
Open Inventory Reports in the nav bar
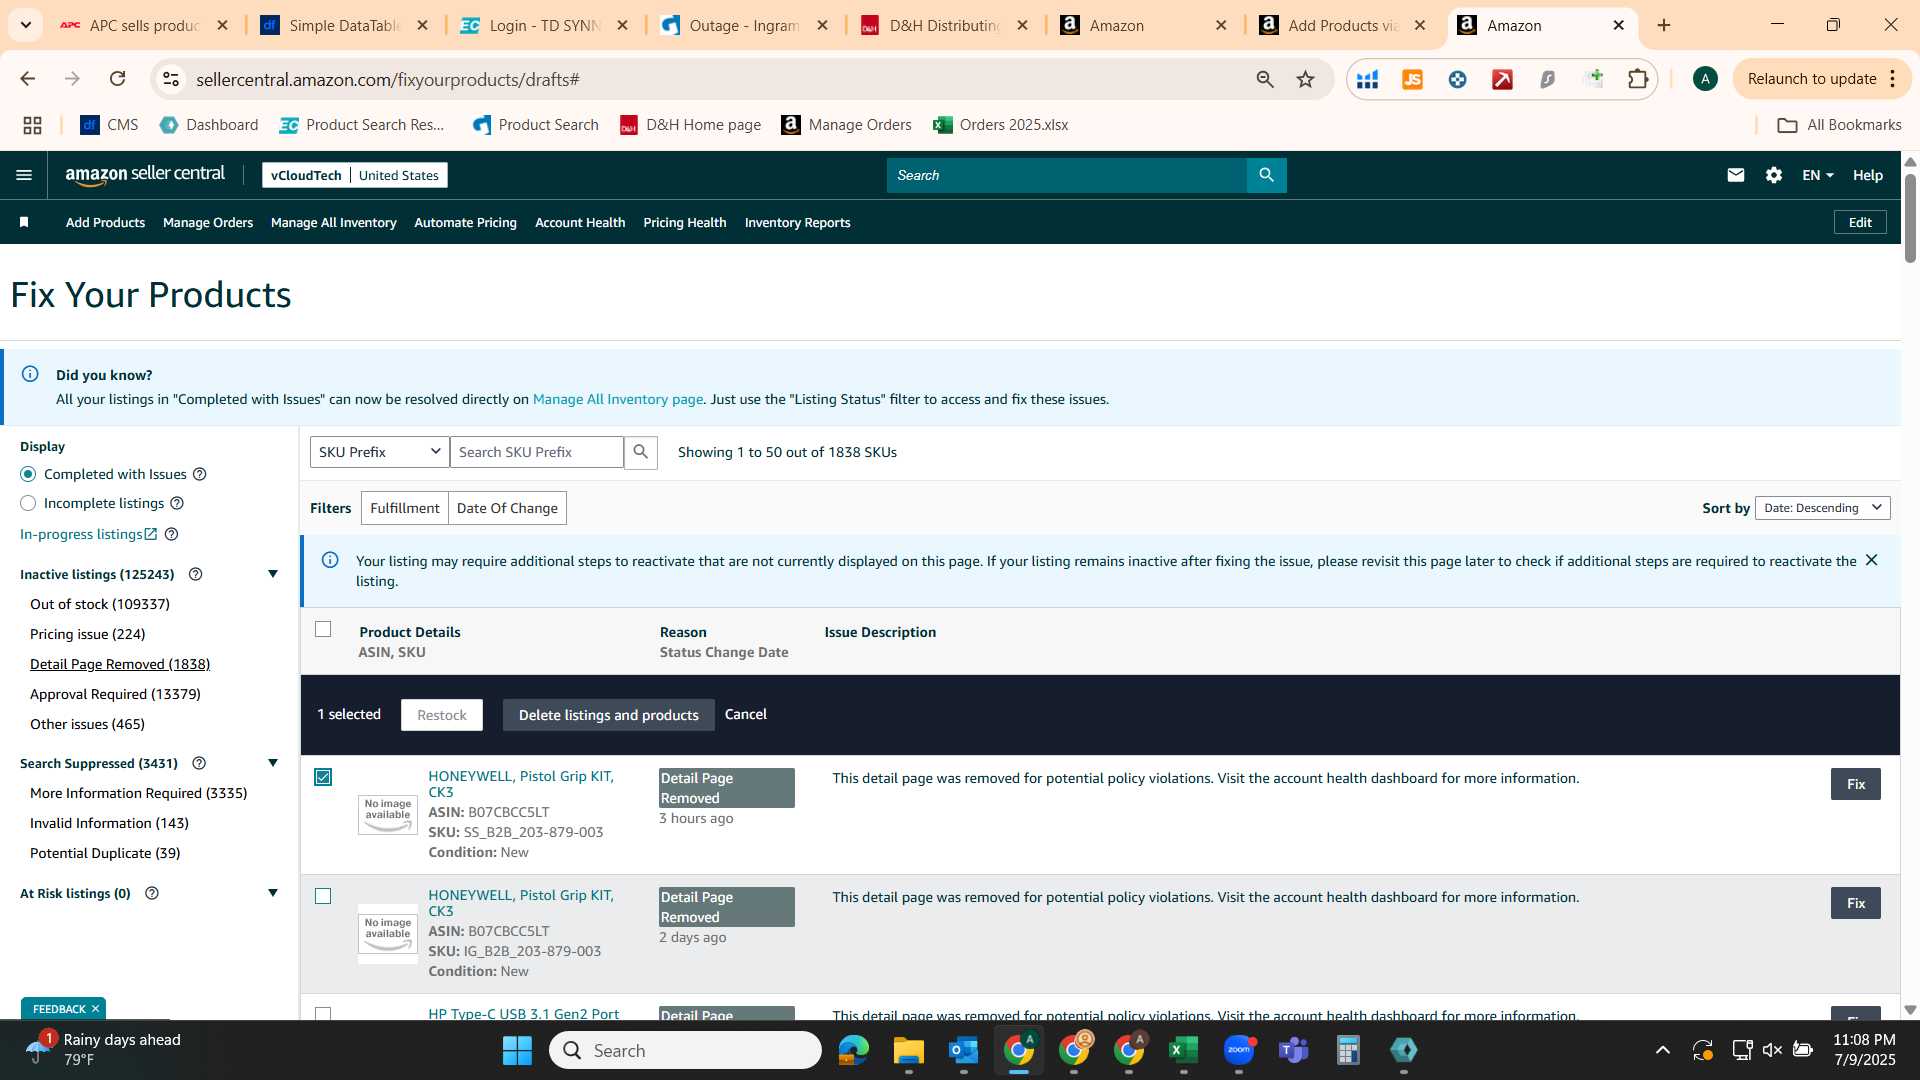coord(797,222)
